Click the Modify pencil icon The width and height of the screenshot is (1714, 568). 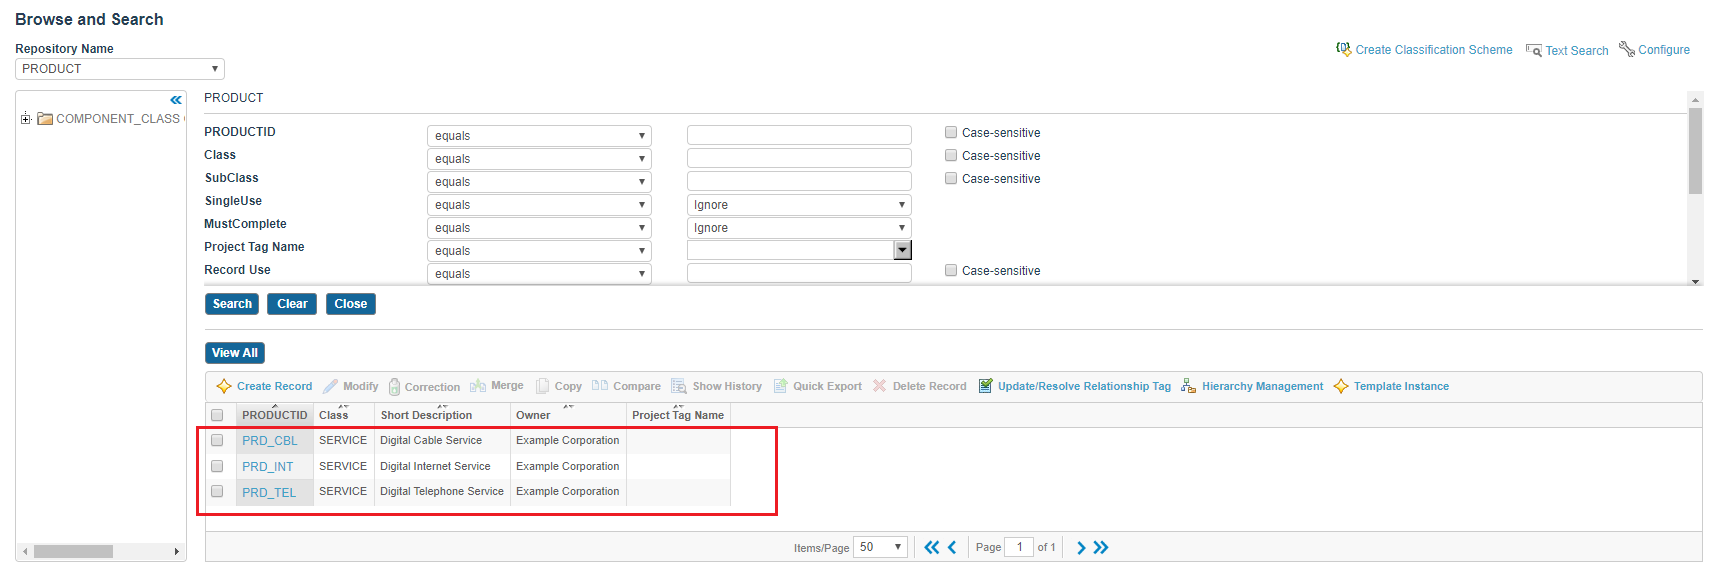click(x=330, y=386)
